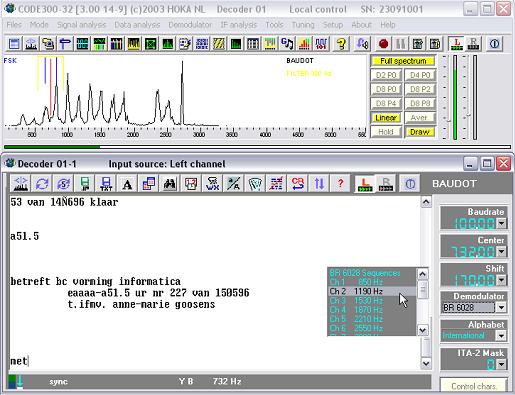
Task: Select Ch 2 1190 Hz list entry
Action: (x=372, y=291)
